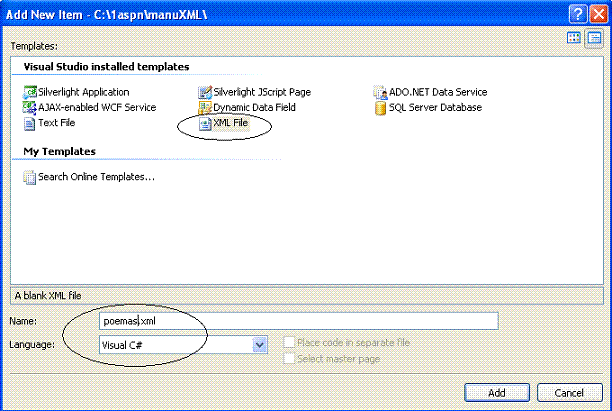The width and height of the screenshot is (612, 411).
Task: Select the Text File template icon
Action: (x=30, y=123)
